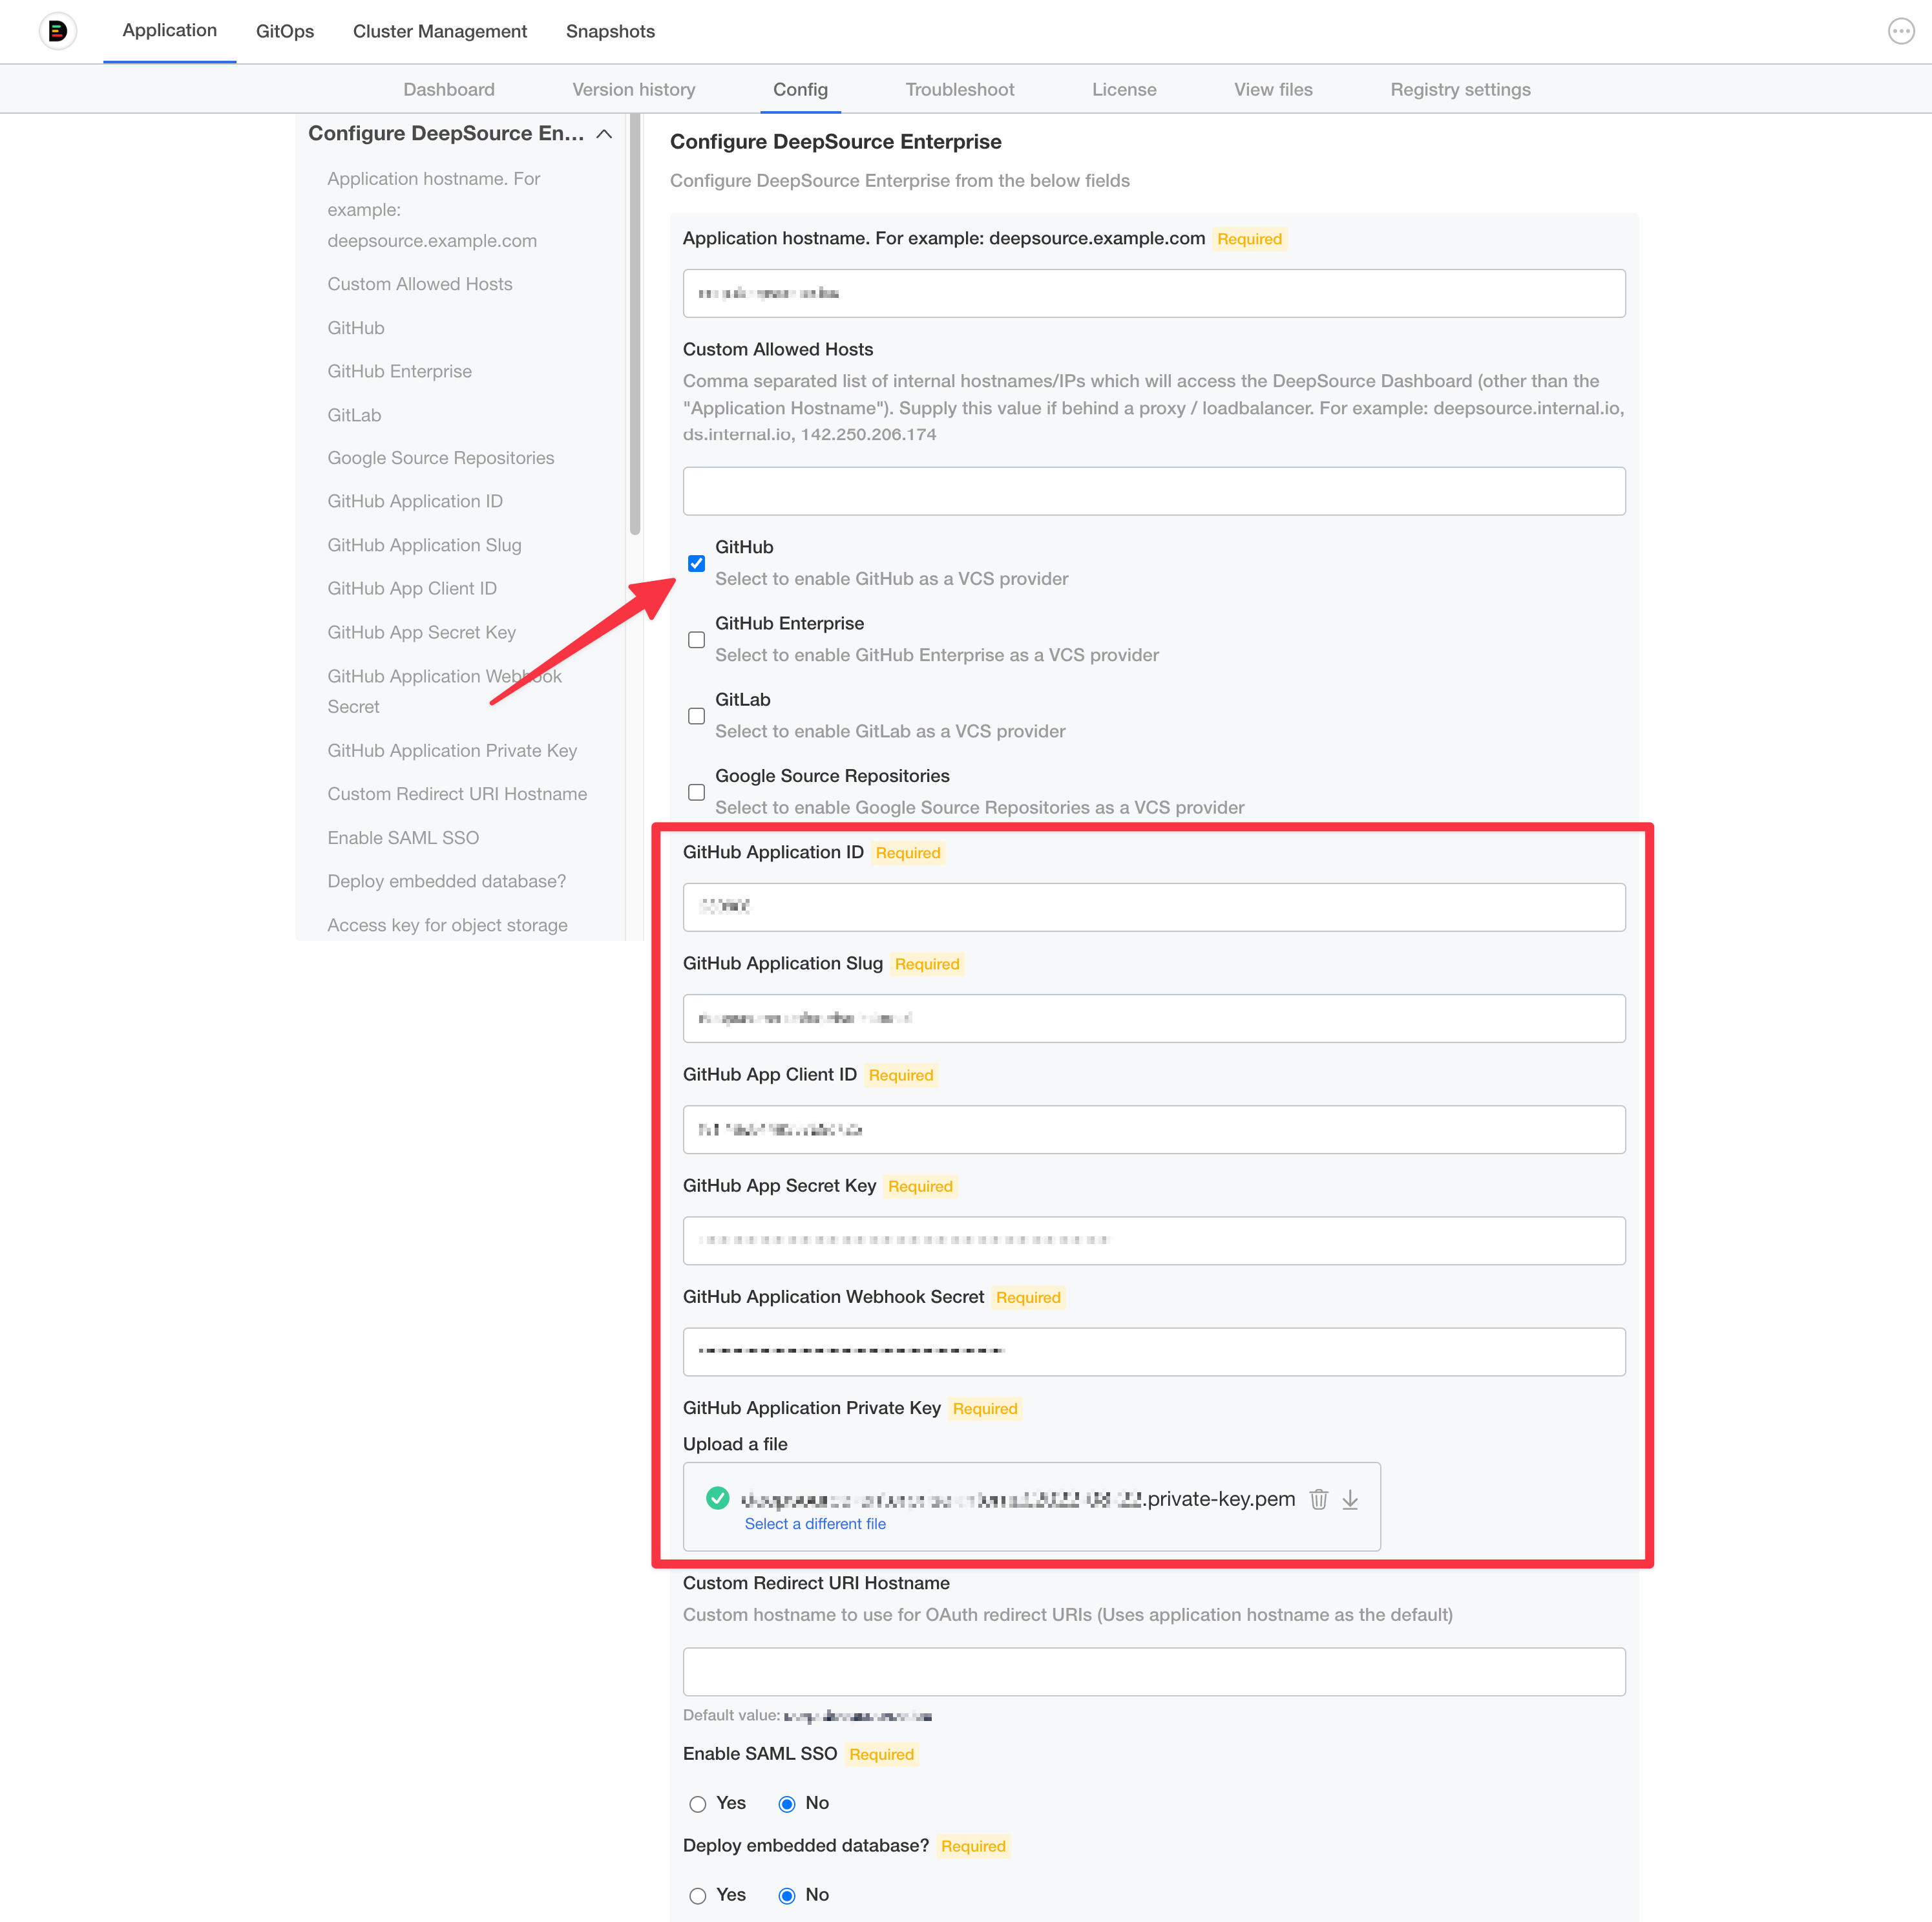Go to the License page
Viewport: 1932px width, 1922px height.
(1124, 89)
